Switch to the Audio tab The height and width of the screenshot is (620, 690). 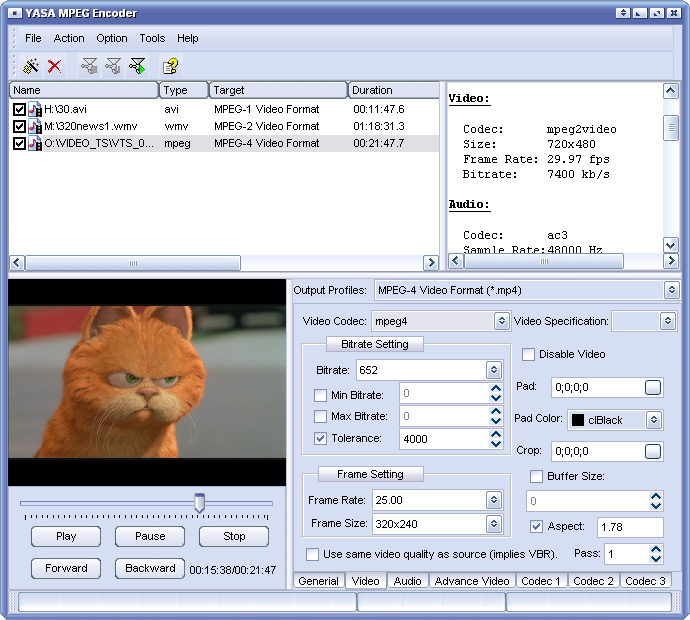click(x=407, y=581)
